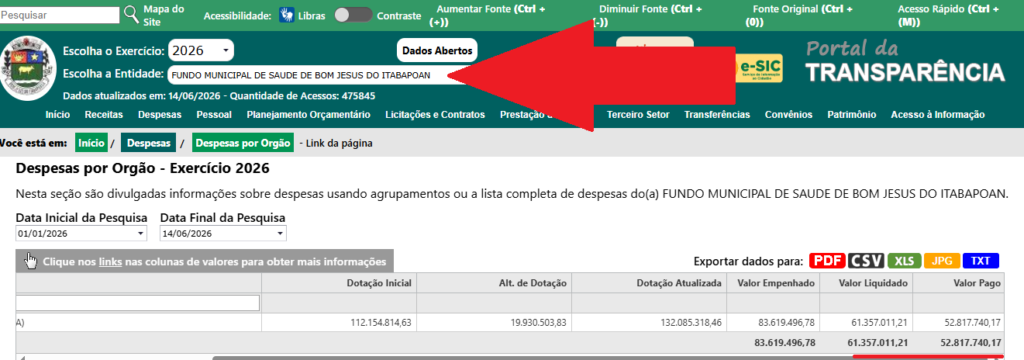Click Aumentar Fonte link
This screenshot has height=360, width=1024.
[488, 15]
